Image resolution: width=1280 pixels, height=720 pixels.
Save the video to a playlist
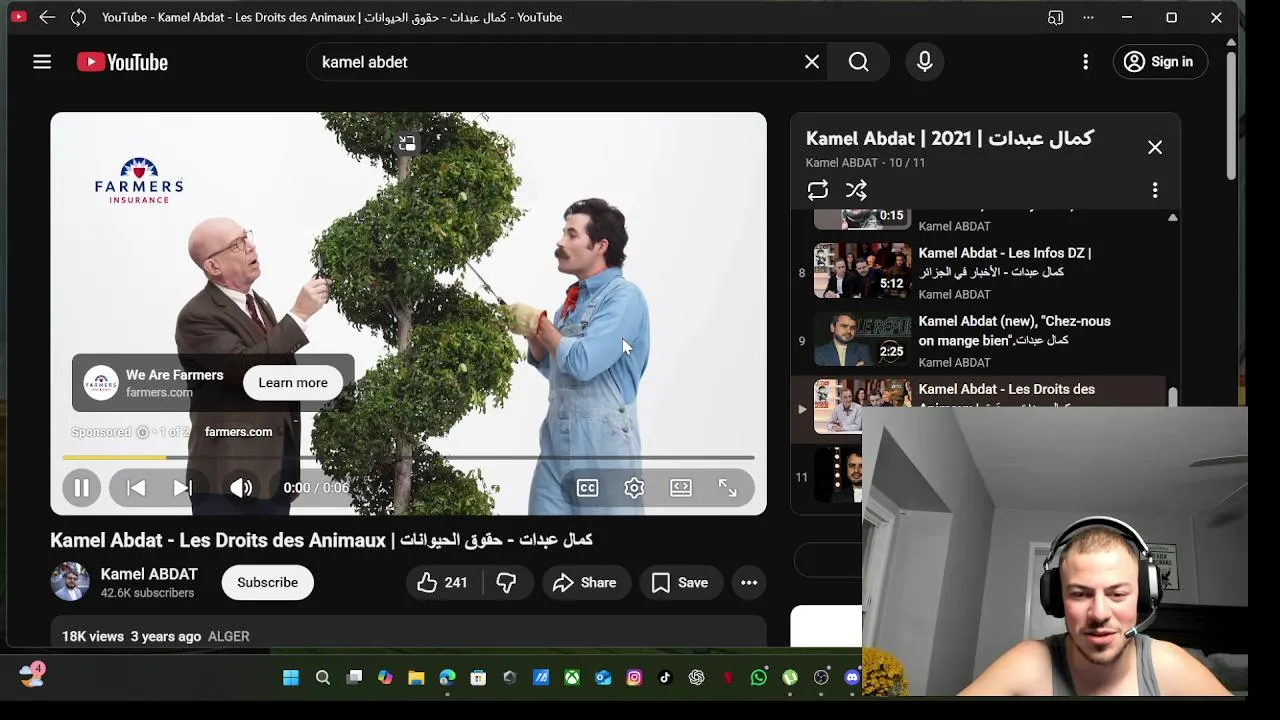[680, 583]
